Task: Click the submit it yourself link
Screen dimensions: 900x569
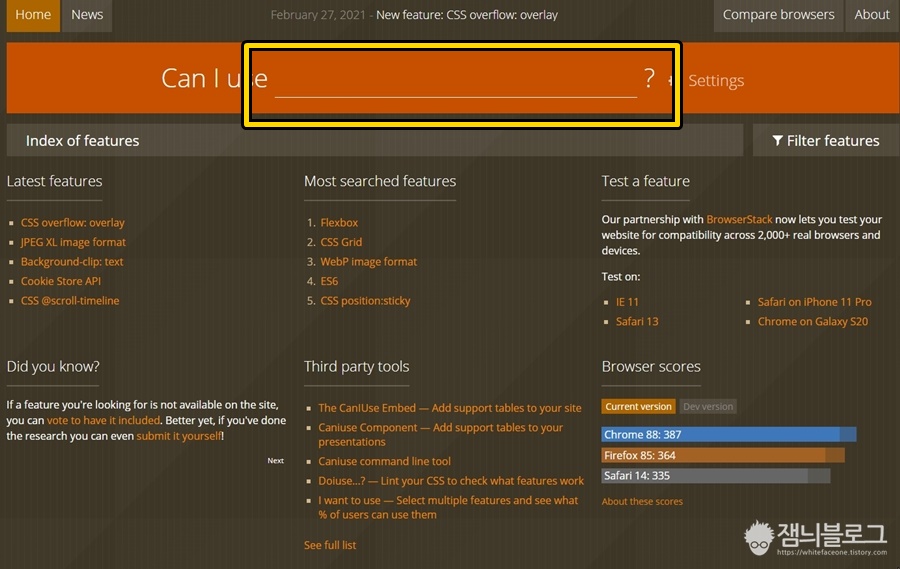Action: pos(179,436)
